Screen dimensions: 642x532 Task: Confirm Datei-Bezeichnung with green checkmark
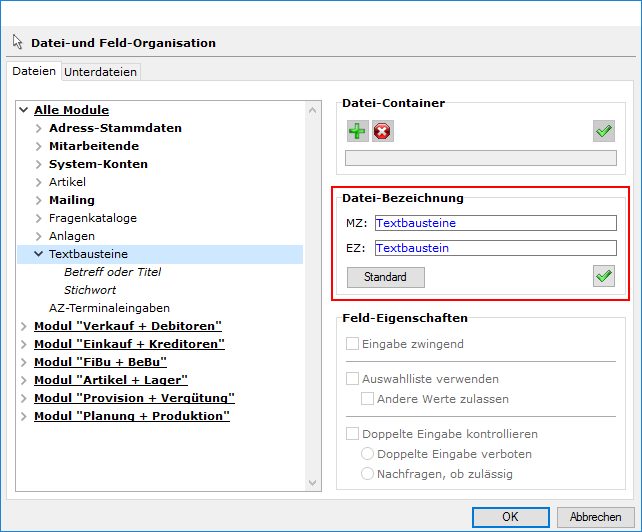pos(603,276)
